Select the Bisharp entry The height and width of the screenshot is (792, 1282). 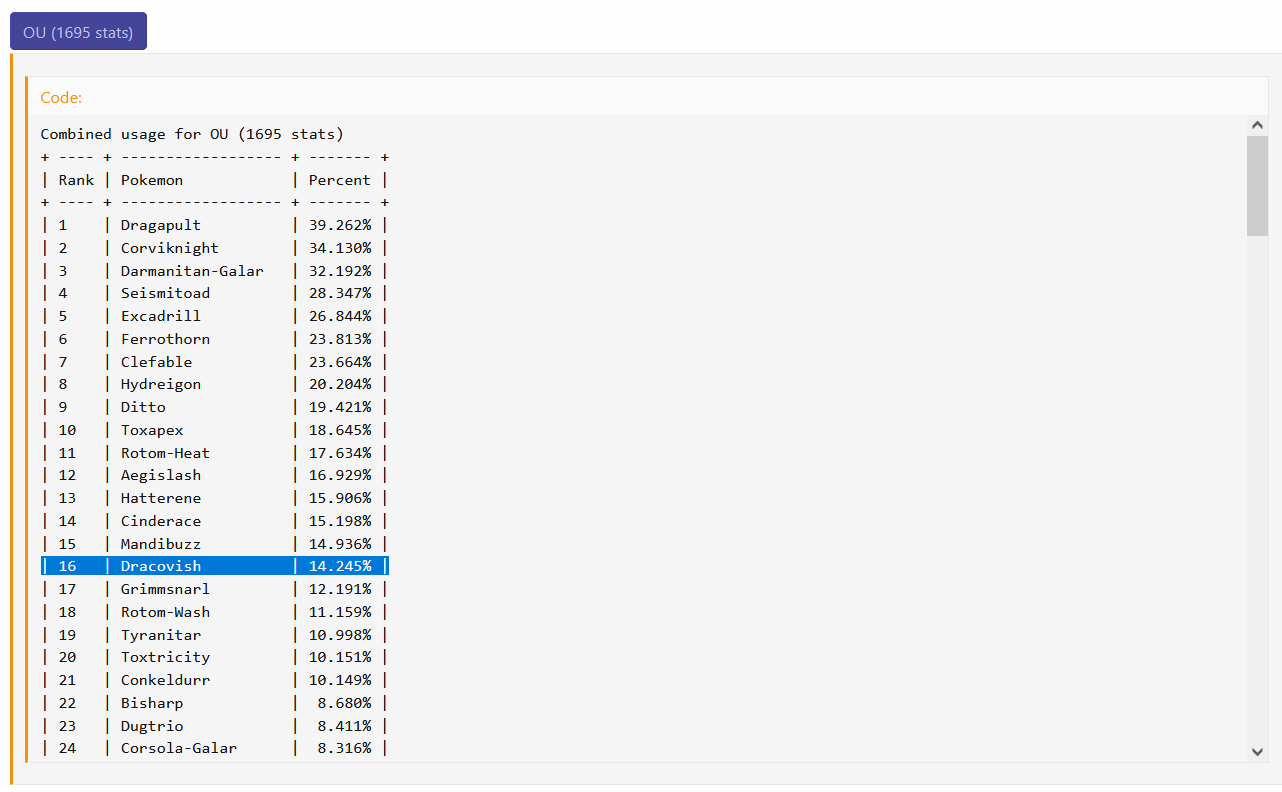[152, 703]
